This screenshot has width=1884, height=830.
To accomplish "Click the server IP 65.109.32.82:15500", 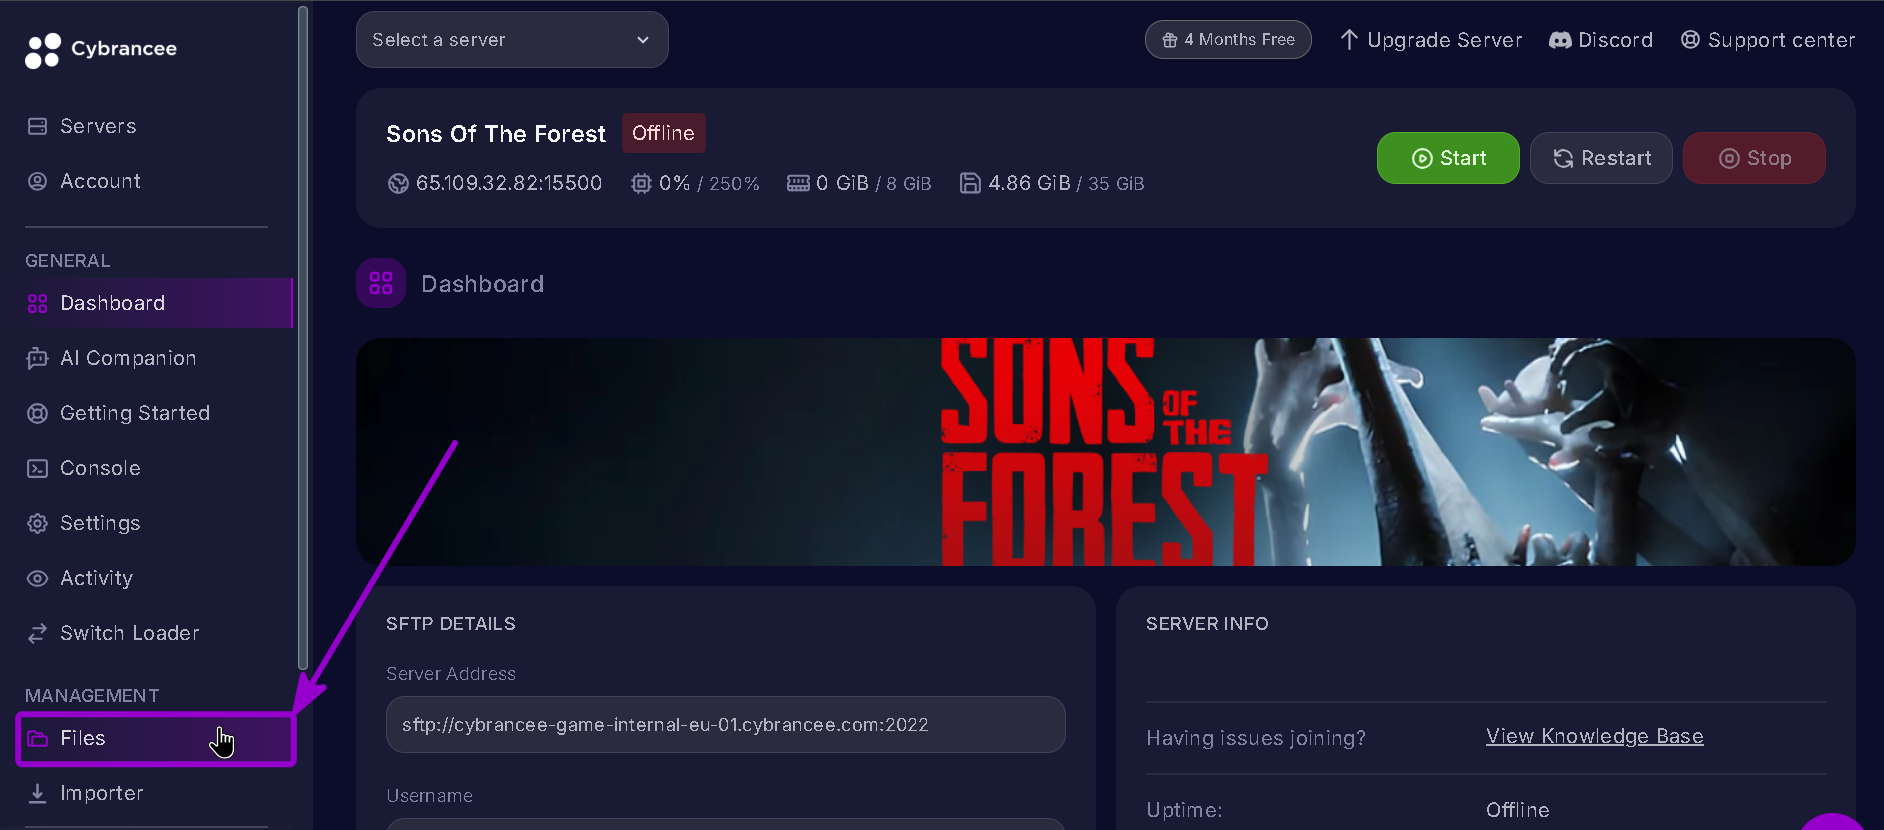I will [x=509, y=183].
